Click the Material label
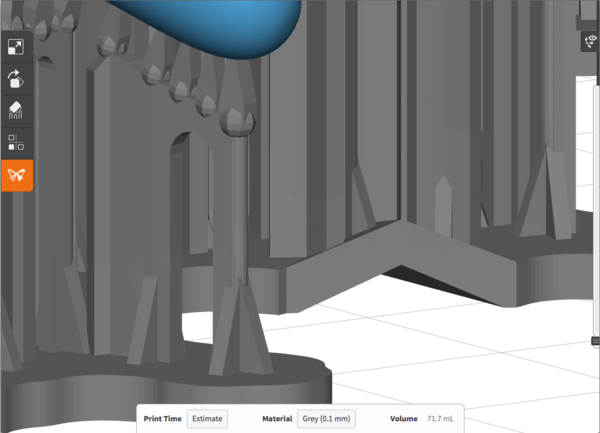This screenshot has height=433, width=600. [x=277, y=418]
